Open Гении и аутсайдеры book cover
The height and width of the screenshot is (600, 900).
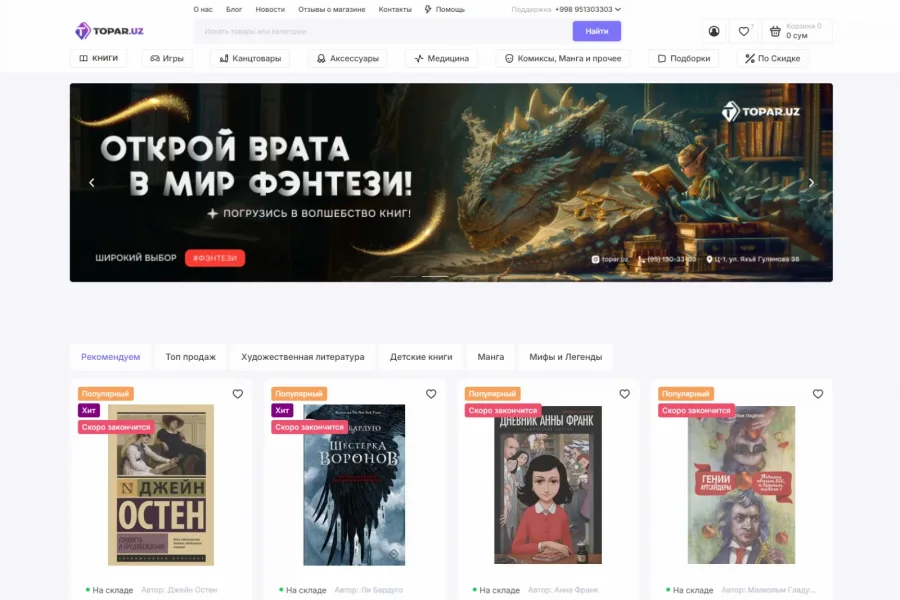[x=741, y=485]
